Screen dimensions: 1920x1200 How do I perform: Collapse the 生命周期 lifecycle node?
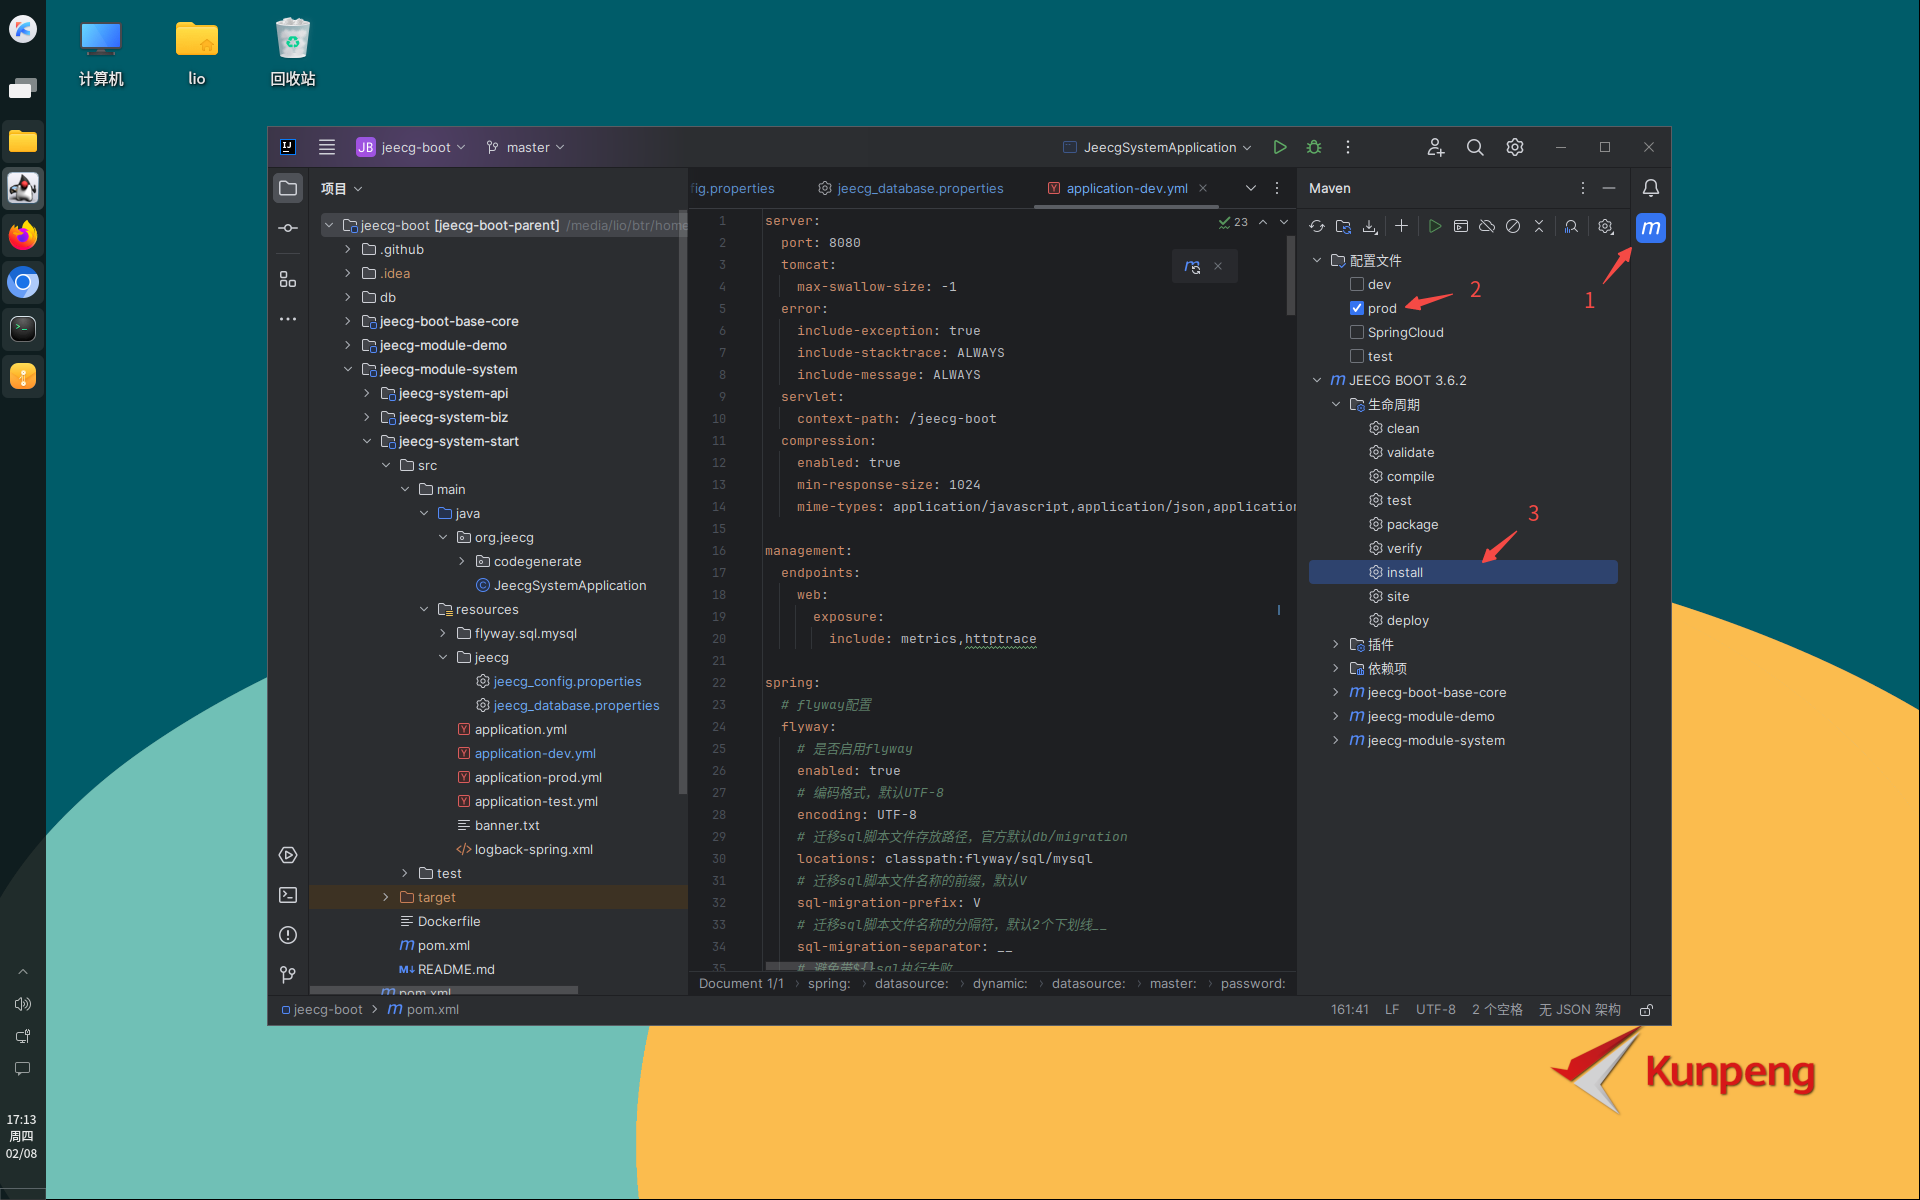(1336, 404)
